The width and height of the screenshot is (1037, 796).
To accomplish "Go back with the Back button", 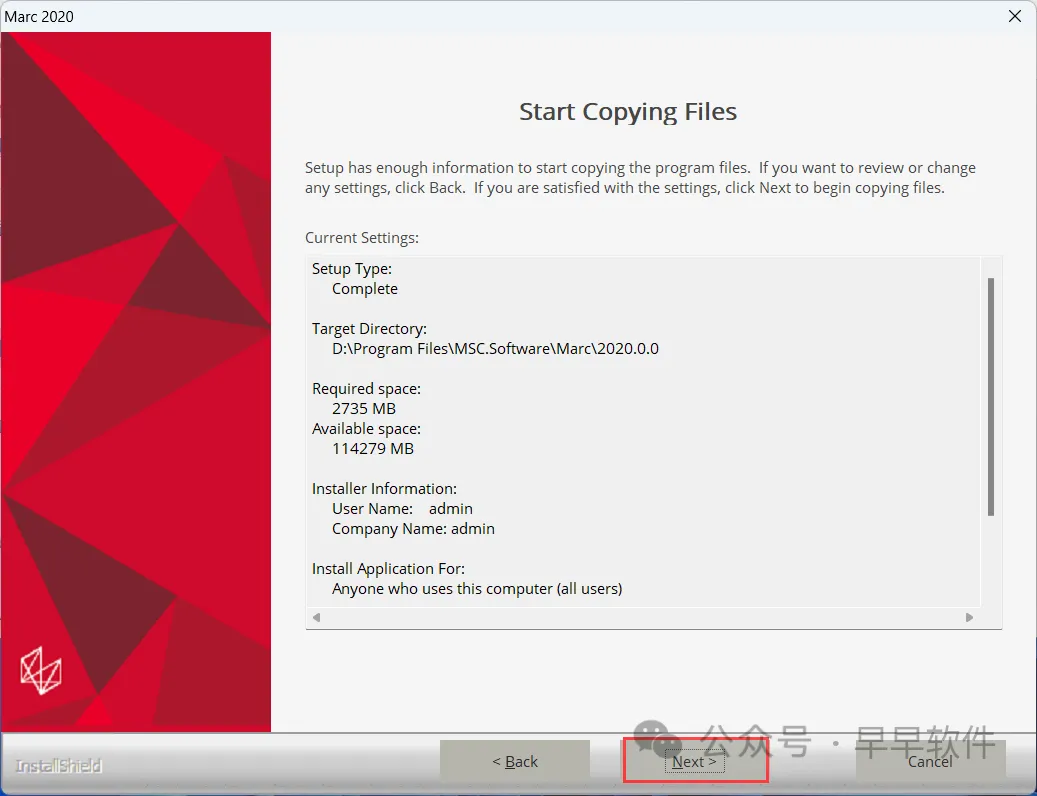I will 515,761.
